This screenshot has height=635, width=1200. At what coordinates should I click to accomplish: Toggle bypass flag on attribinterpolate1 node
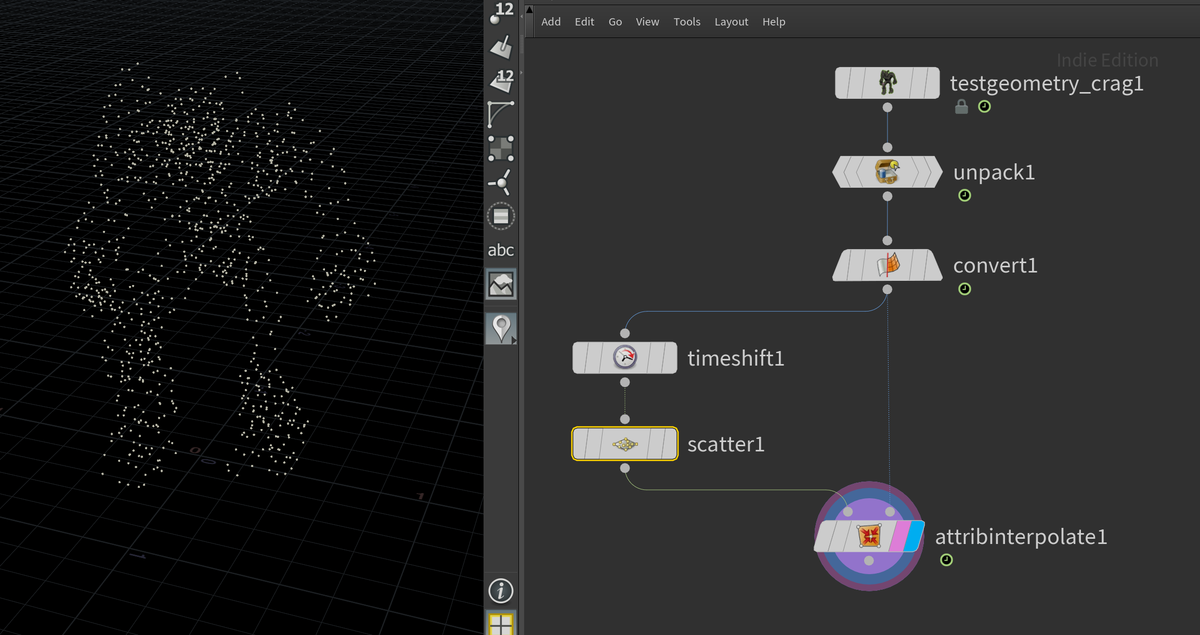(827, 537)
